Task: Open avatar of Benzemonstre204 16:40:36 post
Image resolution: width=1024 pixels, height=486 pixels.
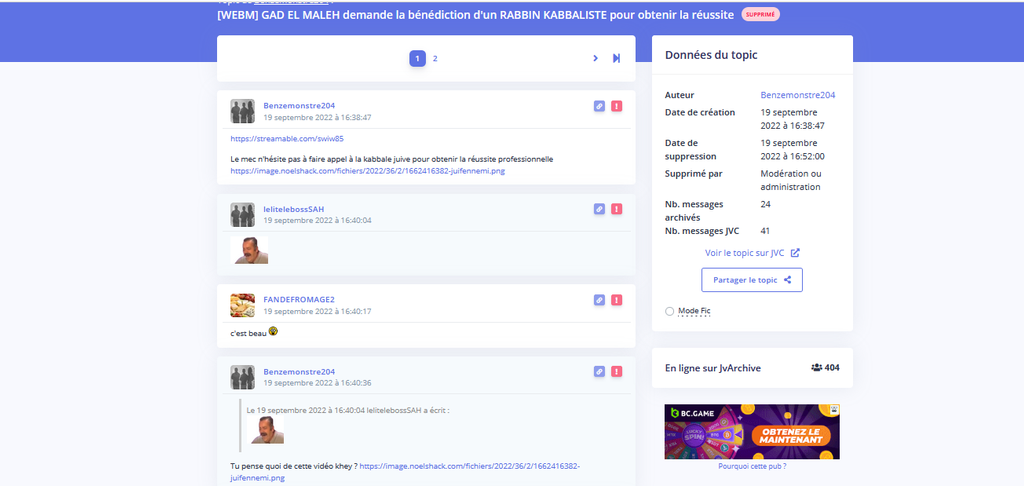Action: pos(242,377)
